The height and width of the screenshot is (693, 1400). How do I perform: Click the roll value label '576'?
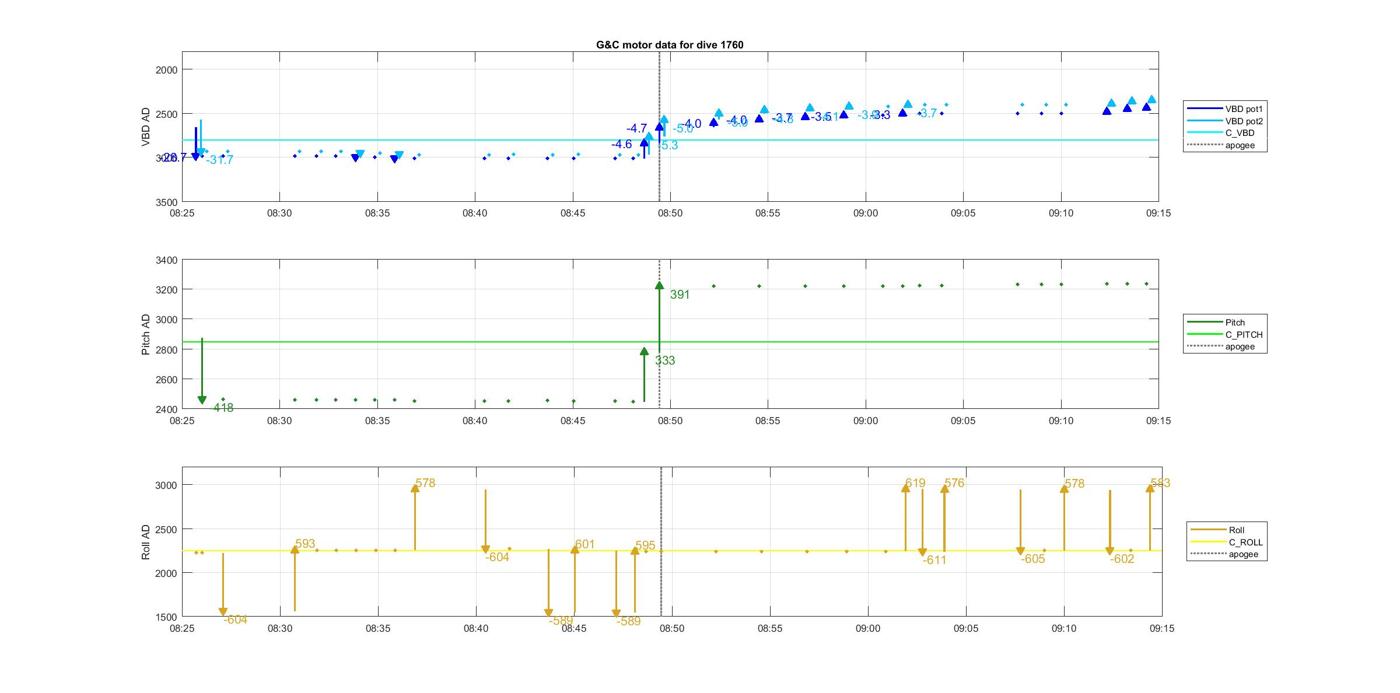click(954, 483)
